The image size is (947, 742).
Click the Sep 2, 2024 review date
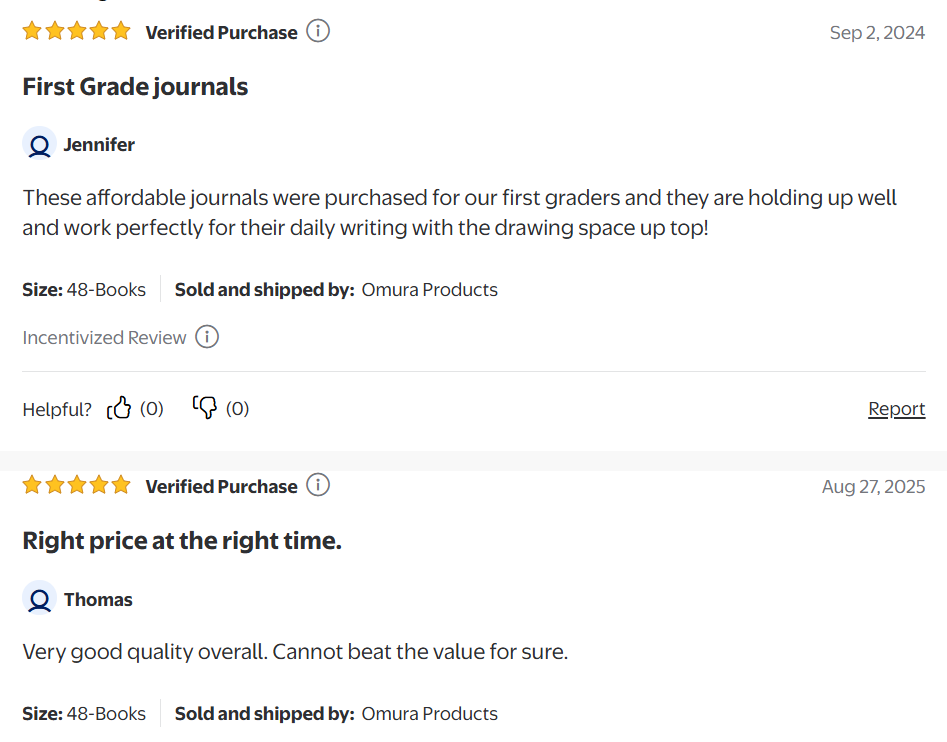tap(877, 33)
